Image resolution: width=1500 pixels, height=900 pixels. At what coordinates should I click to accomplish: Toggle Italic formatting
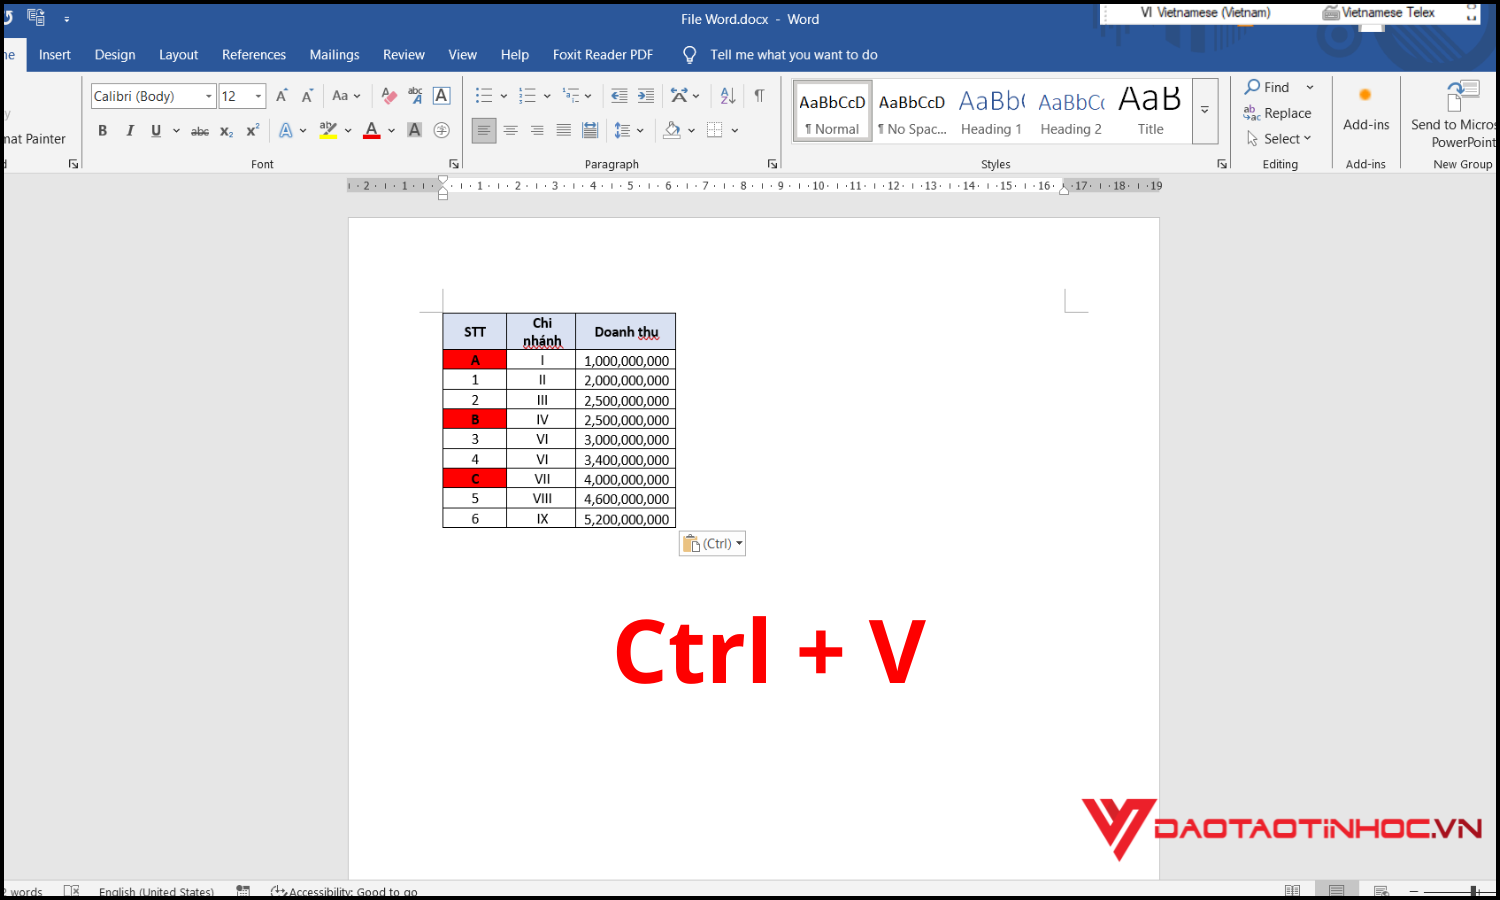coord(129,131)
